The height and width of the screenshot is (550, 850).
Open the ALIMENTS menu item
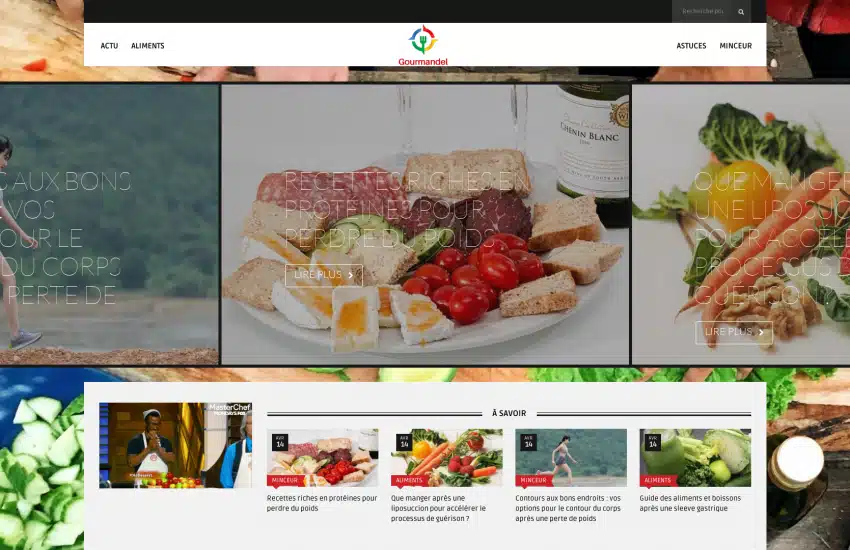[148, 46]
